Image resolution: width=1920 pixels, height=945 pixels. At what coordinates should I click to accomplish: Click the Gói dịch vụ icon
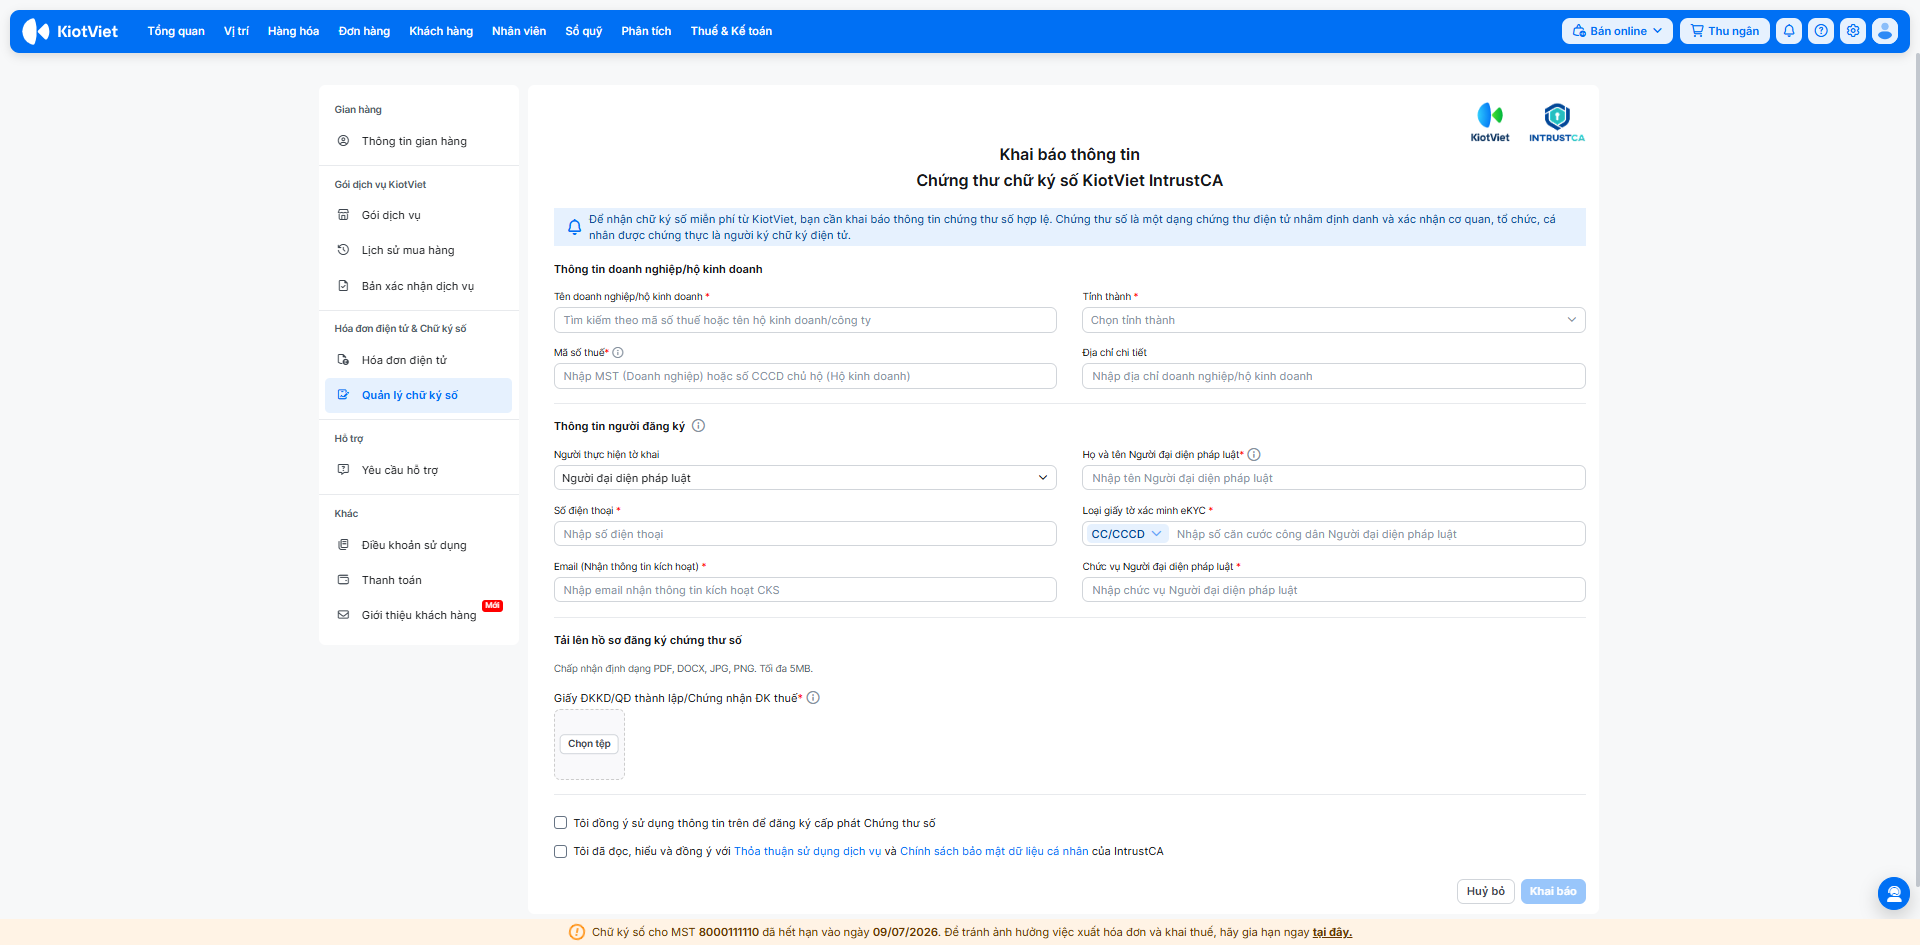point(343,215)
